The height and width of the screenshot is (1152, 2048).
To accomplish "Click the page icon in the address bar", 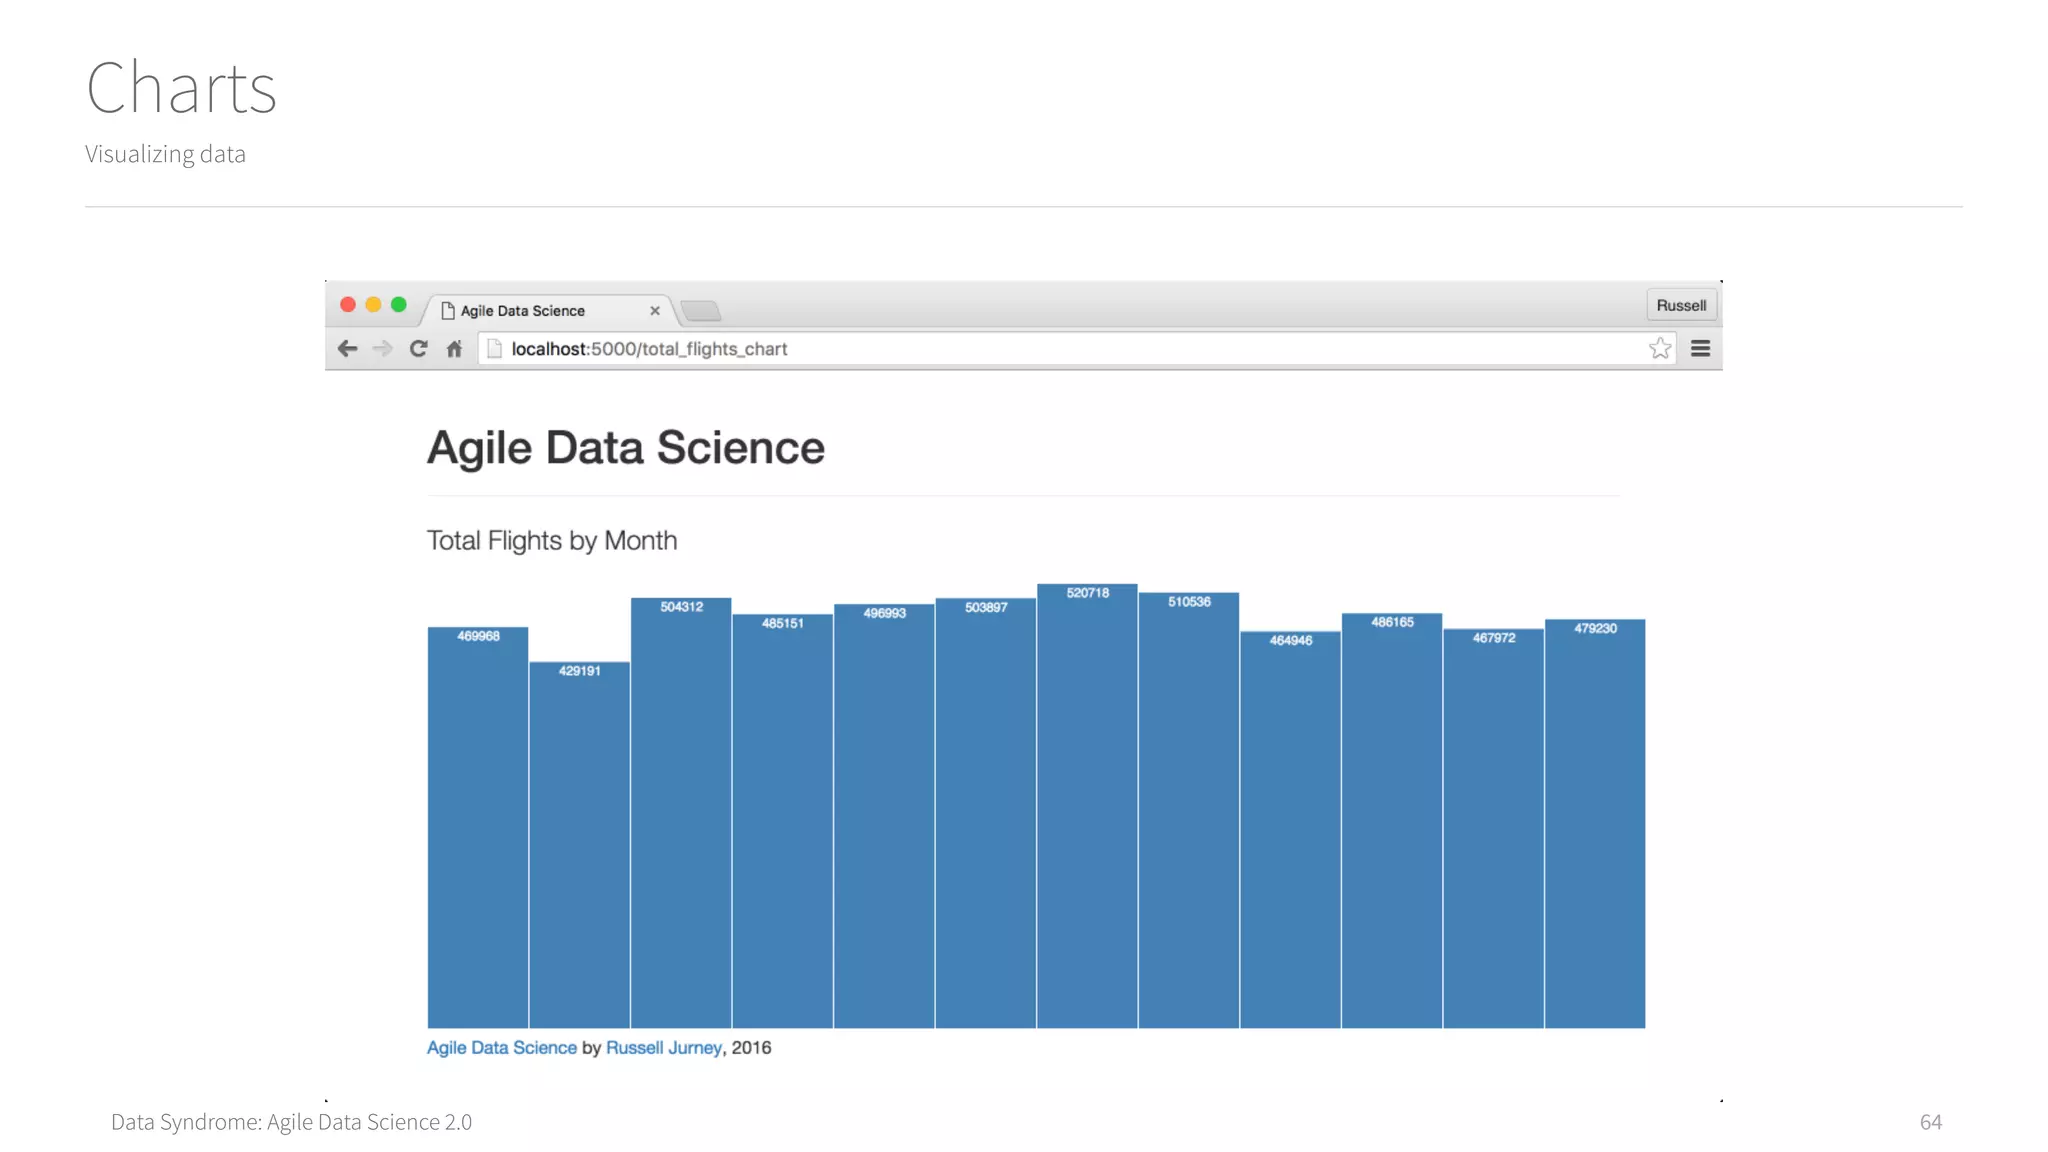I will (494, 349).
